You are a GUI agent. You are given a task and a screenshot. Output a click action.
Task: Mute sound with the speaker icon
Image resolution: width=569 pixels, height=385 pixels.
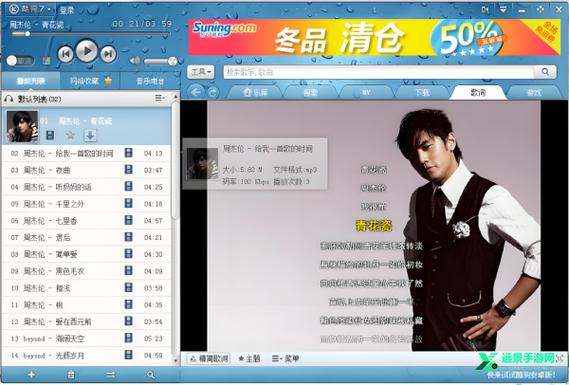[x=135, y=61]
